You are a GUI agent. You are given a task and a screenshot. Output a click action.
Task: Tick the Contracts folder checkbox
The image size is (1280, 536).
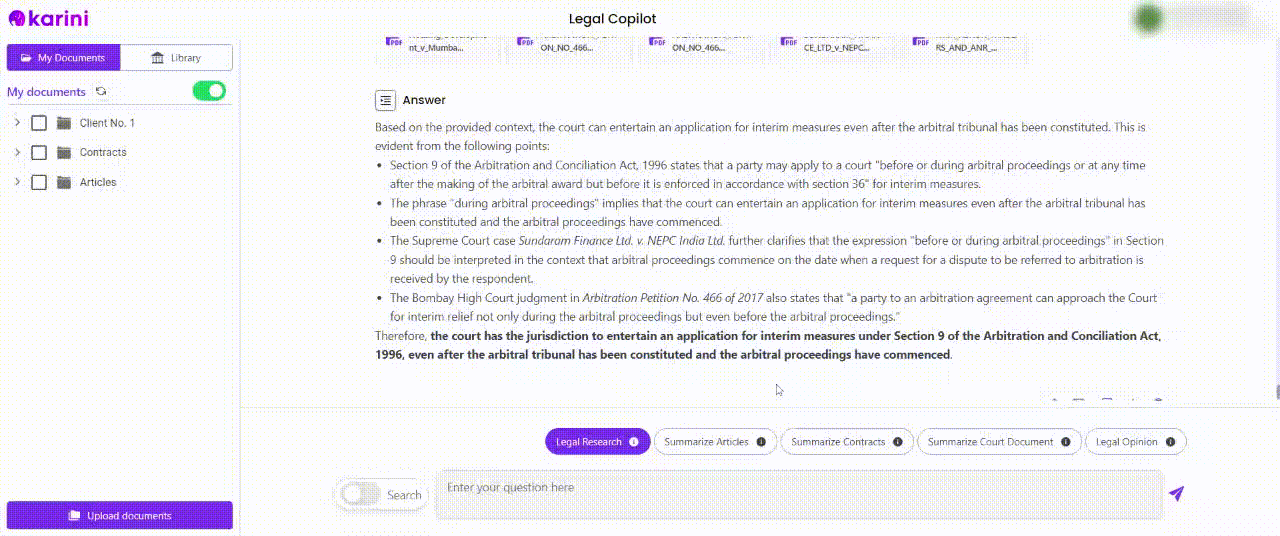coord(39,153)
